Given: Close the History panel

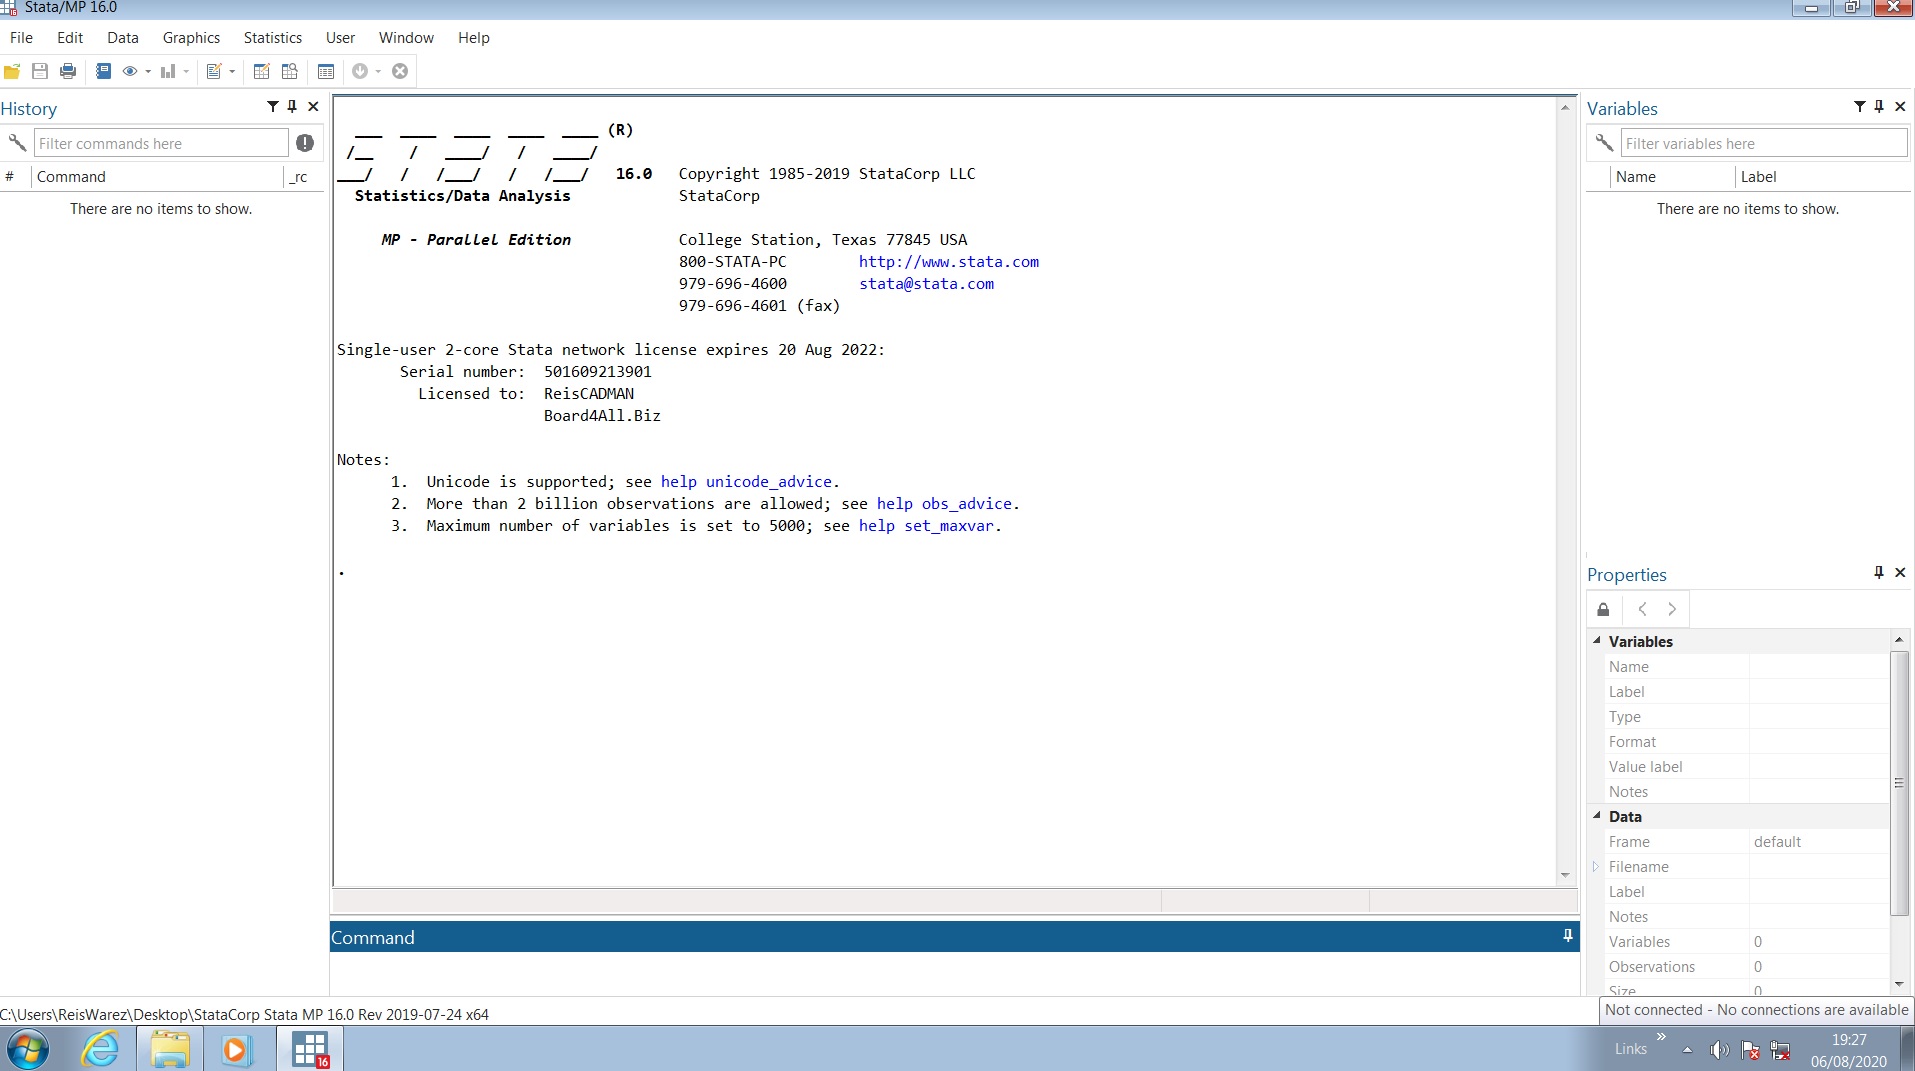Looking at the screenshot, I should (x=313, y=106).
